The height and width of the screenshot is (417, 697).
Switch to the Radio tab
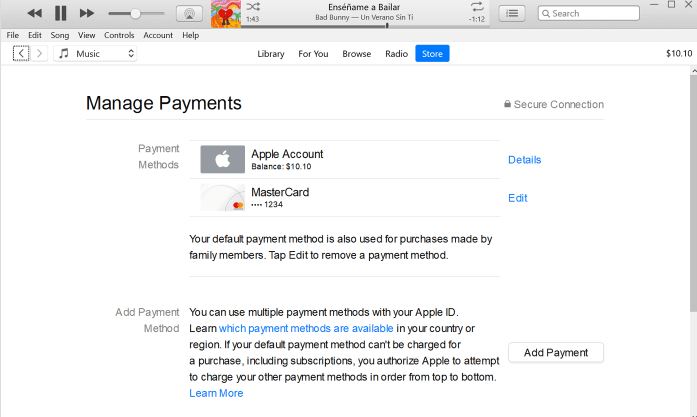(397, 54)
